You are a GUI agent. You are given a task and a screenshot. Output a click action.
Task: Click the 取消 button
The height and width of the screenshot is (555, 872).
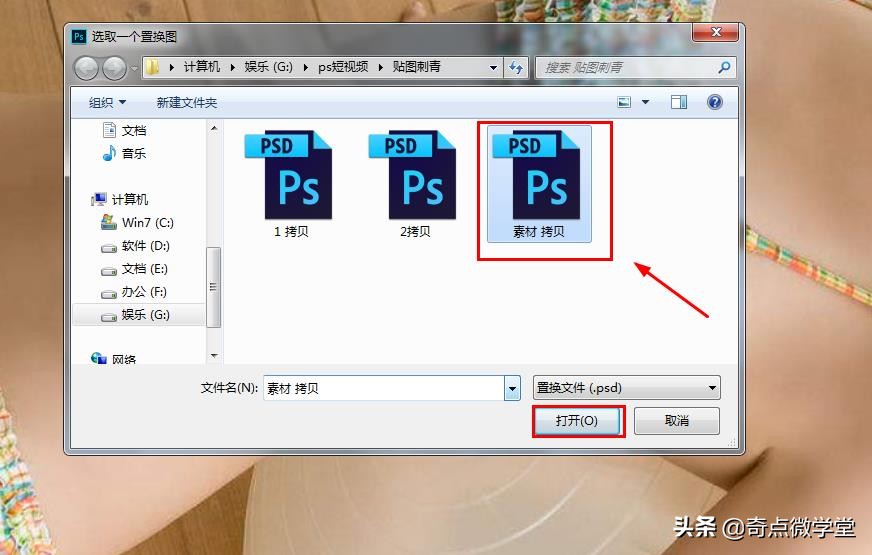[677, 421]
